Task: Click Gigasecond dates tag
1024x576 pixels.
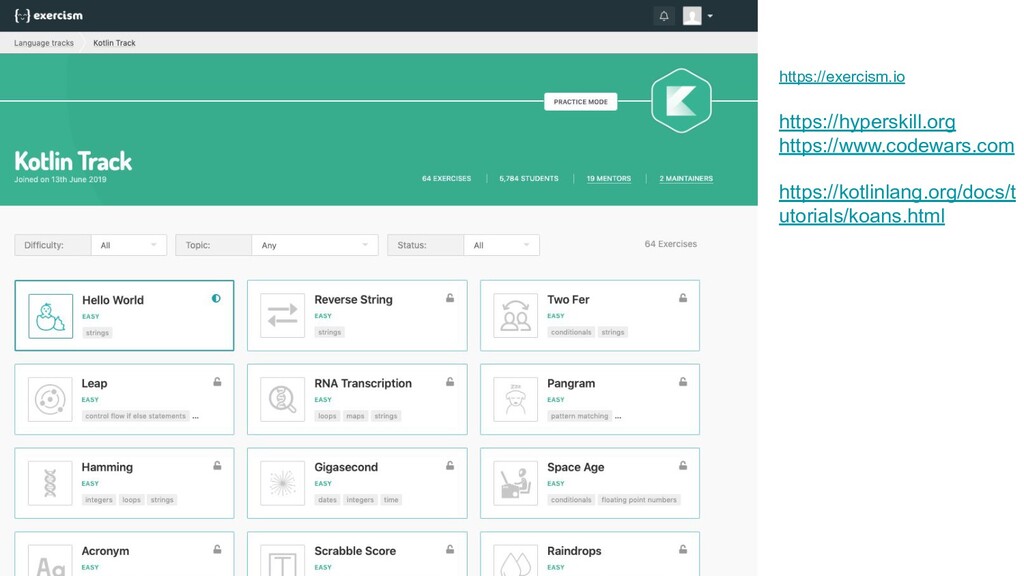Action: tap(327, 500)
